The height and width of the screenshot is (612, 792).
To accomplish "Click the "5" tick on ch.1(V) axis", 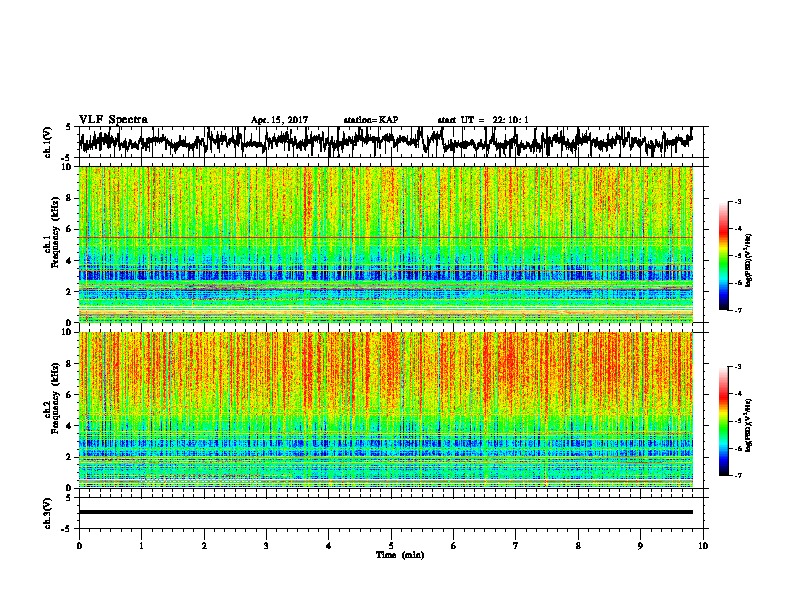I will pos(69,127).
